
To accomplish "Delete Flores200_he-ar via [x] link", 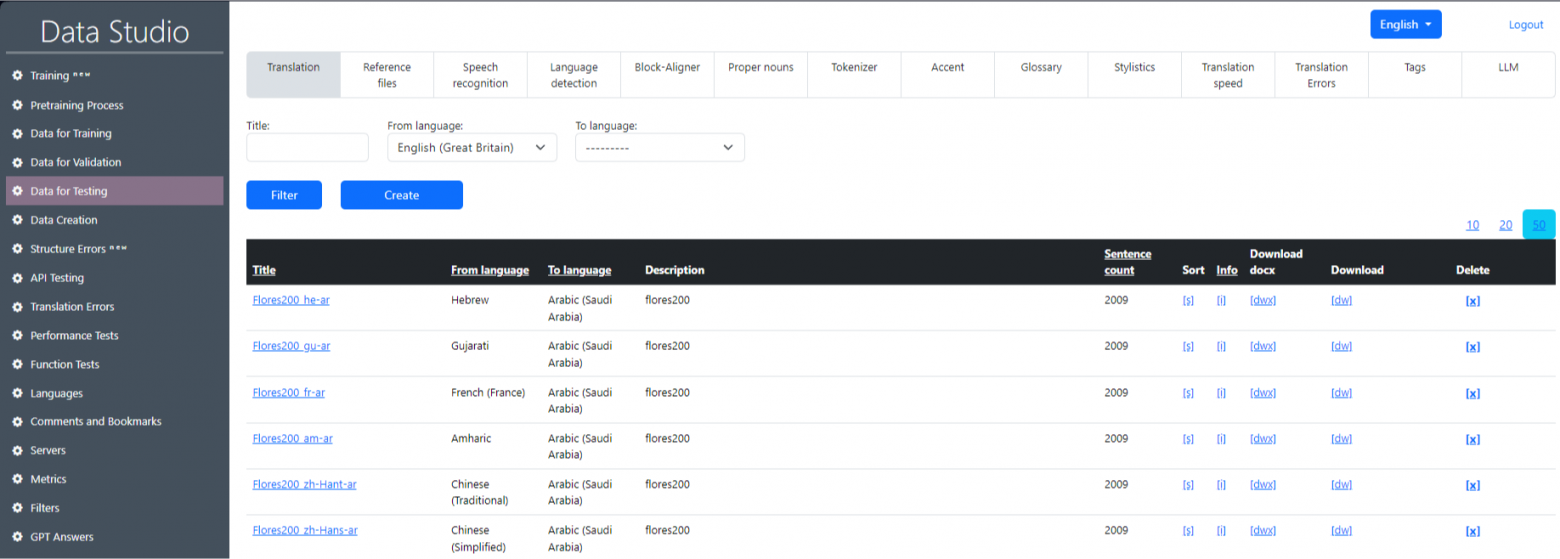I will (x=1472, y=301).
